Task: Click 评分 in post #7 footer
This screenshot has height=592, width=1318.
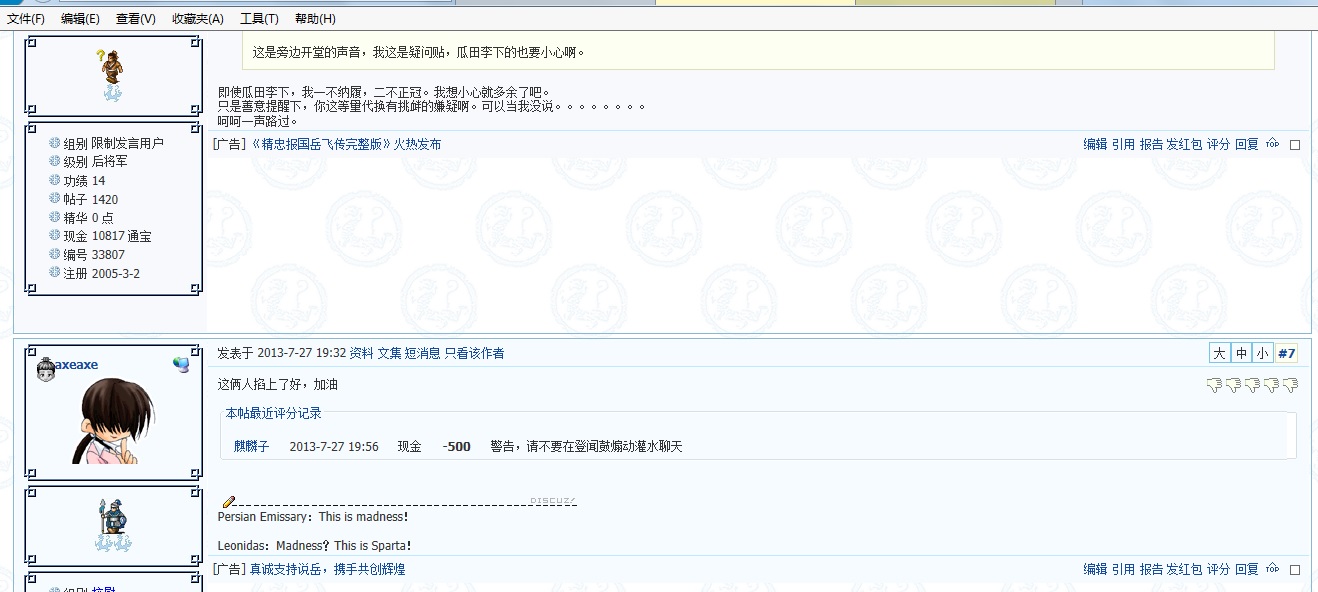Action: coord(1218,569)
